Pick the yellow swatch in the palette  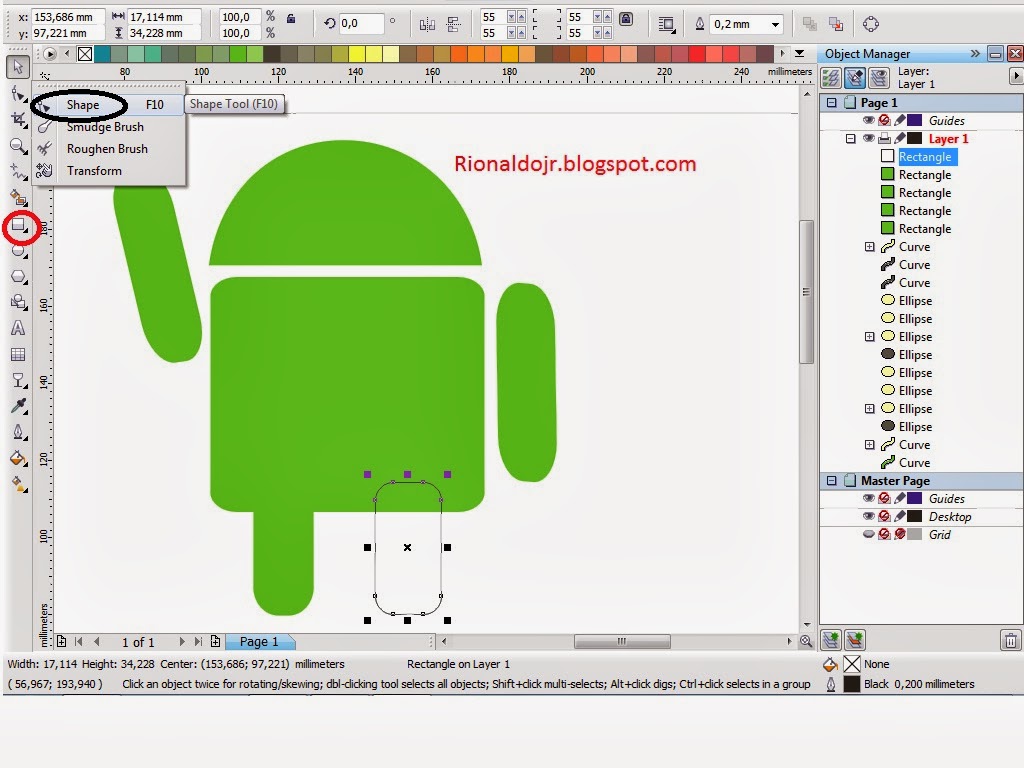[357, 54]
